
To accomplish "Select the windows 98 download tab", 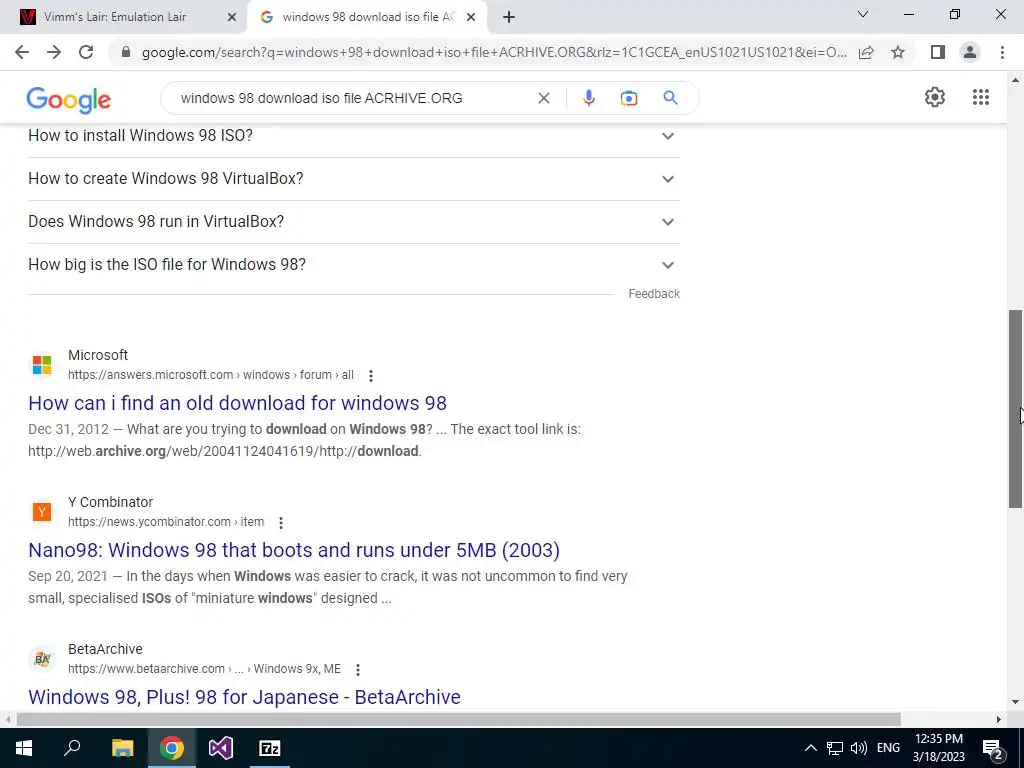I will 368,17.
